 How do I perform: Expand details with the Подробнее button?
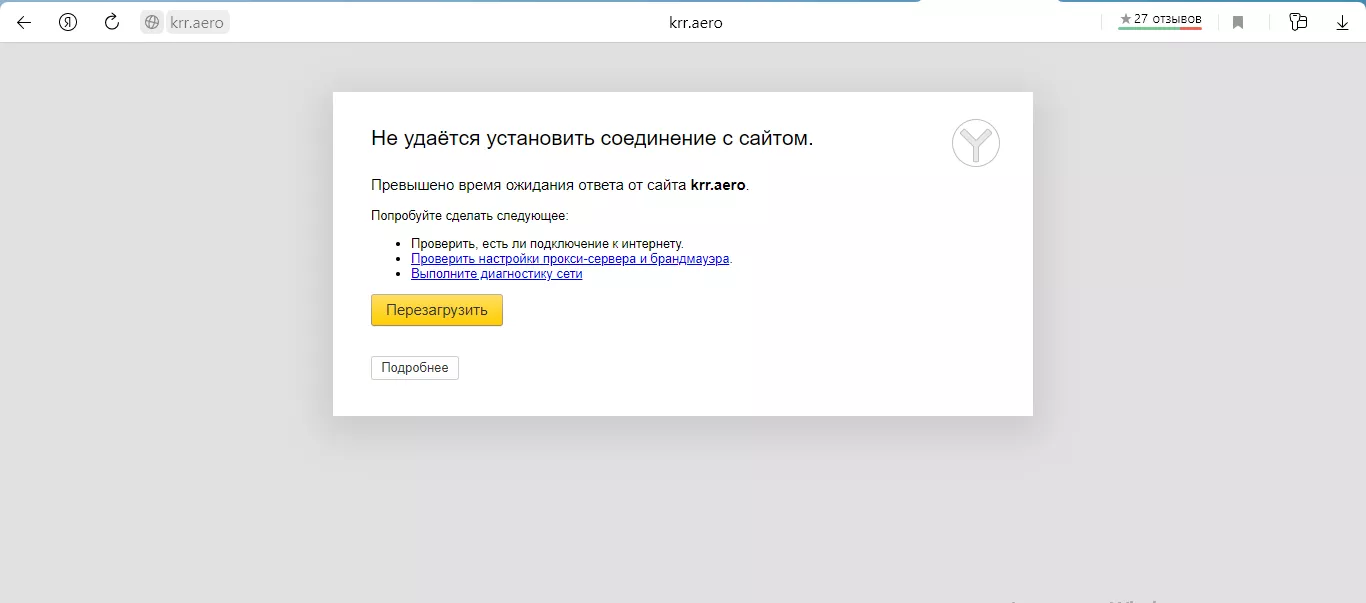(x=414, y=368)
